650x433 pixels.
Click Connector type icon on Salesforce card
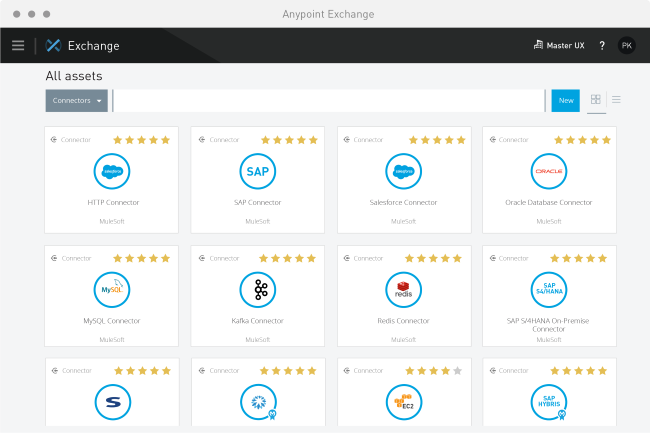click(347, 140)
